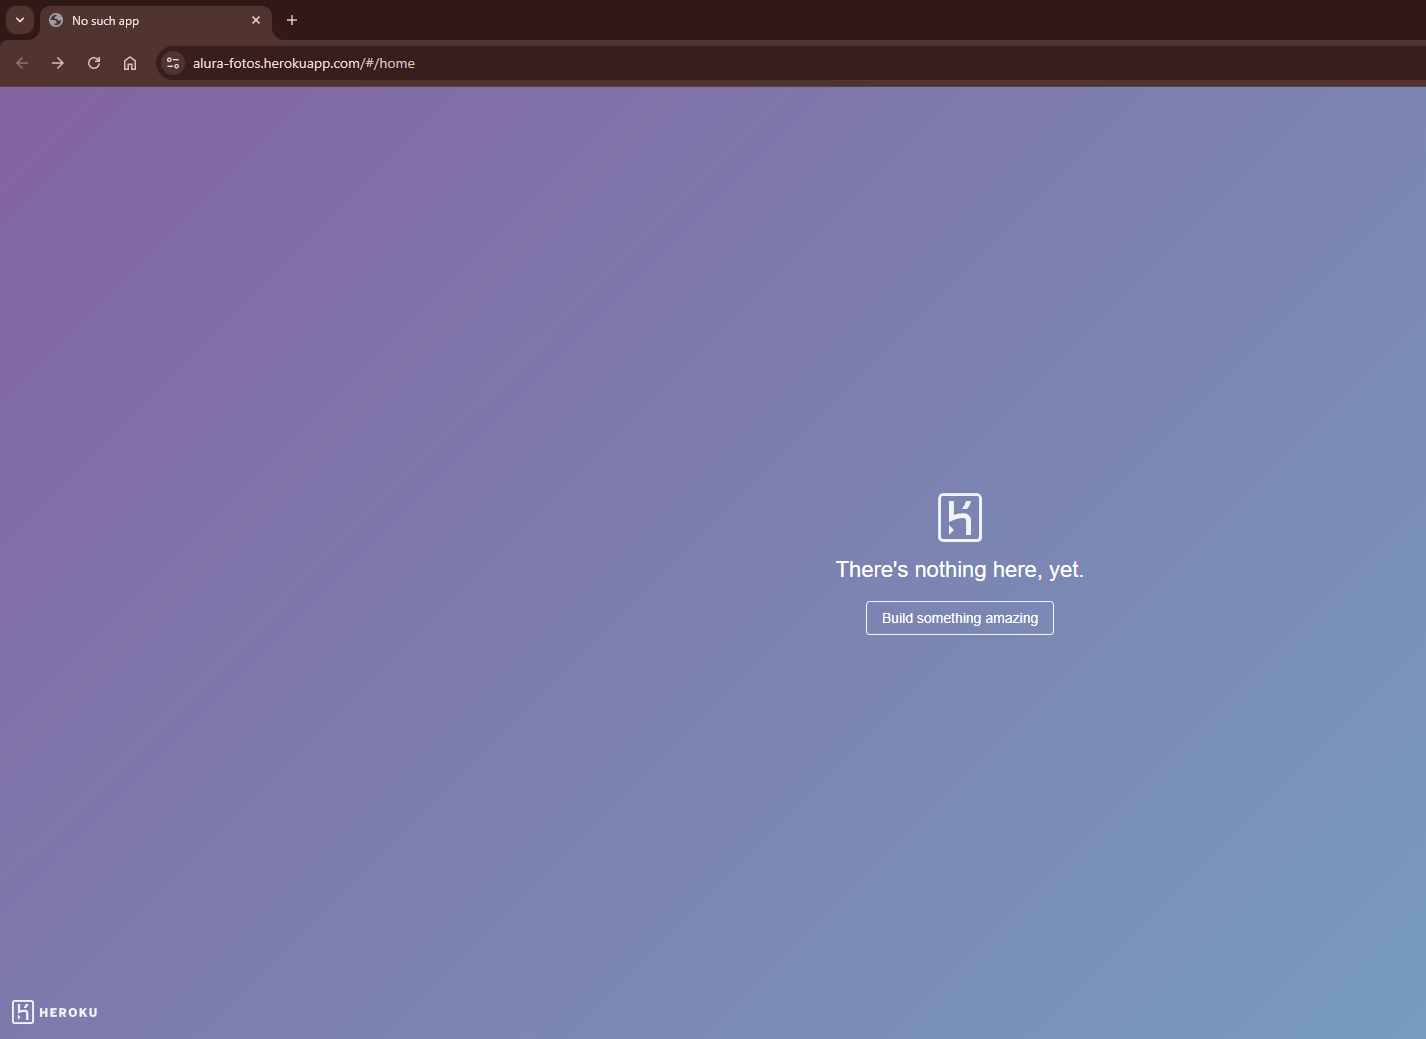Go forward using the forward arrow

[58, 63]
